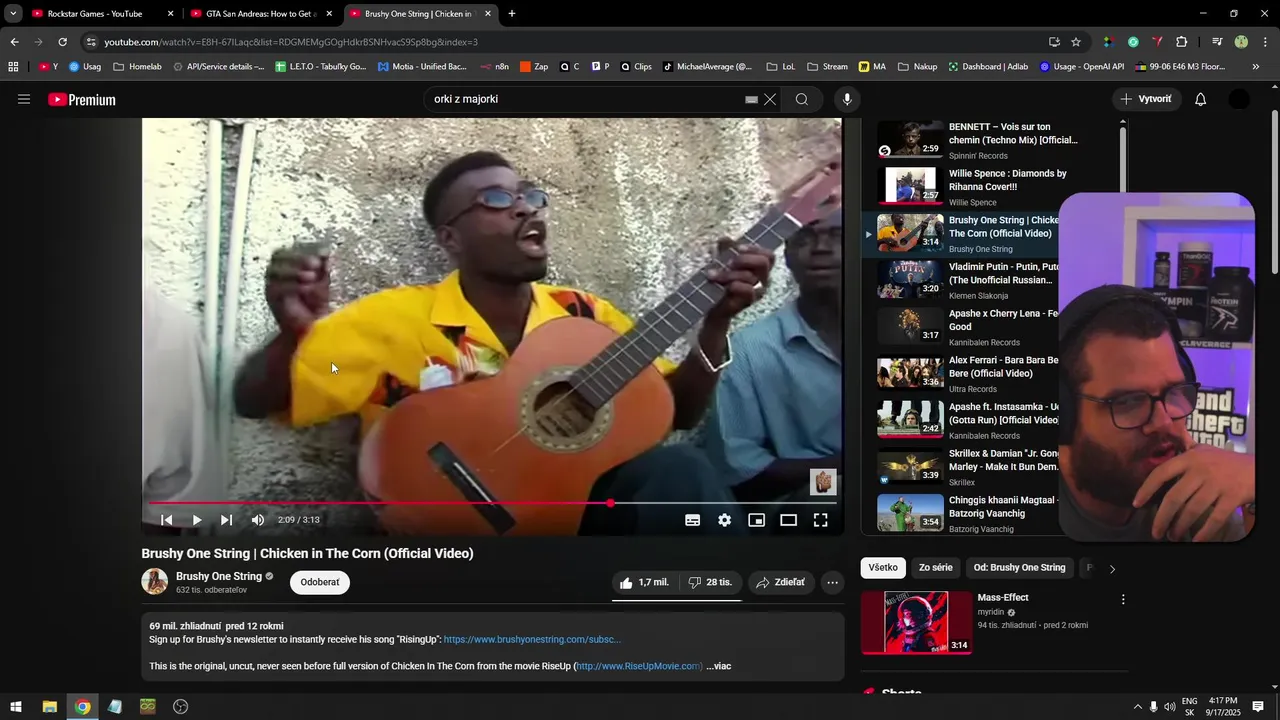The height and width of the screenshot is (720, 1280).
Task: Show more bookmarks with the double chevron
Action: tap(1256, 67)
